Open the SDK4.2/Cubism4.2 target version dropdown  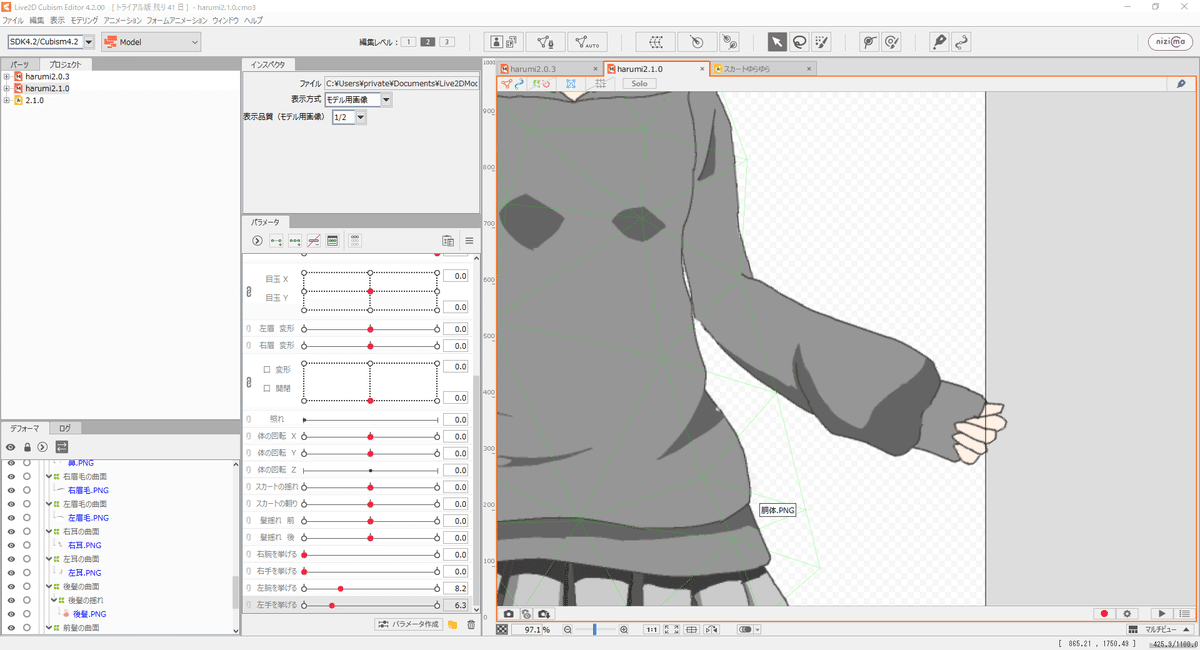pos(51,42)
